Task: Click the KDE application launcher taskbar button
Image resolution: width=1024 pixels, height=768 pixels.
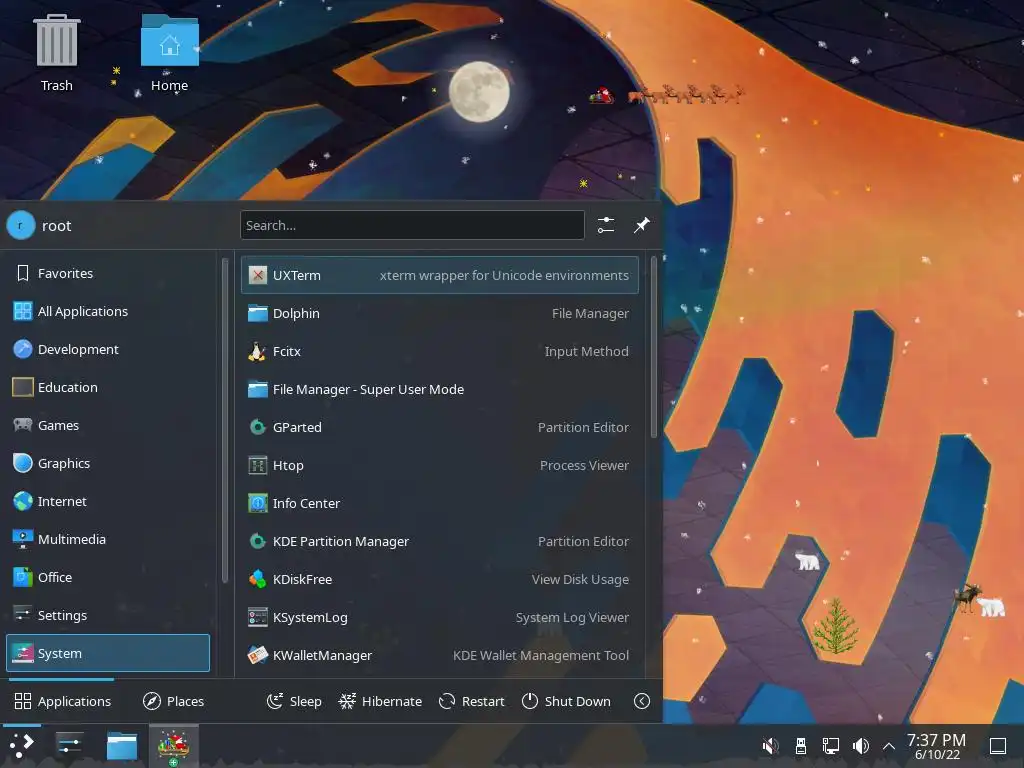Action: pos(22,746)
